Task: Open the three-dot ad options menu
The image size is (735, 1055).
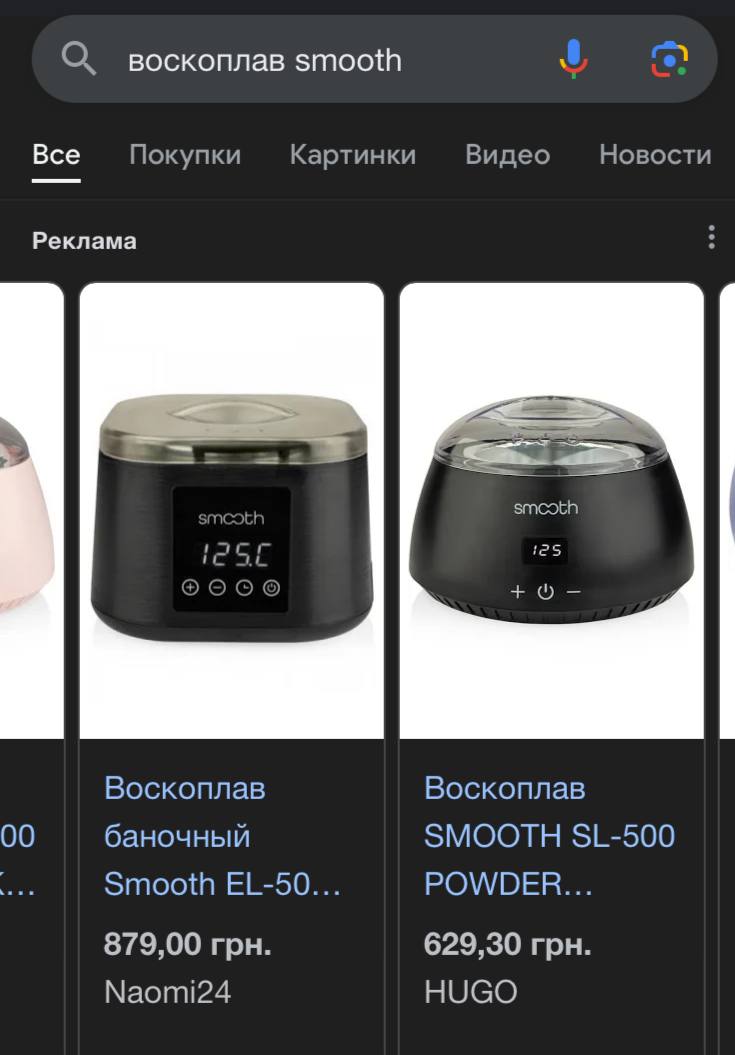Action: pos(711,238)
